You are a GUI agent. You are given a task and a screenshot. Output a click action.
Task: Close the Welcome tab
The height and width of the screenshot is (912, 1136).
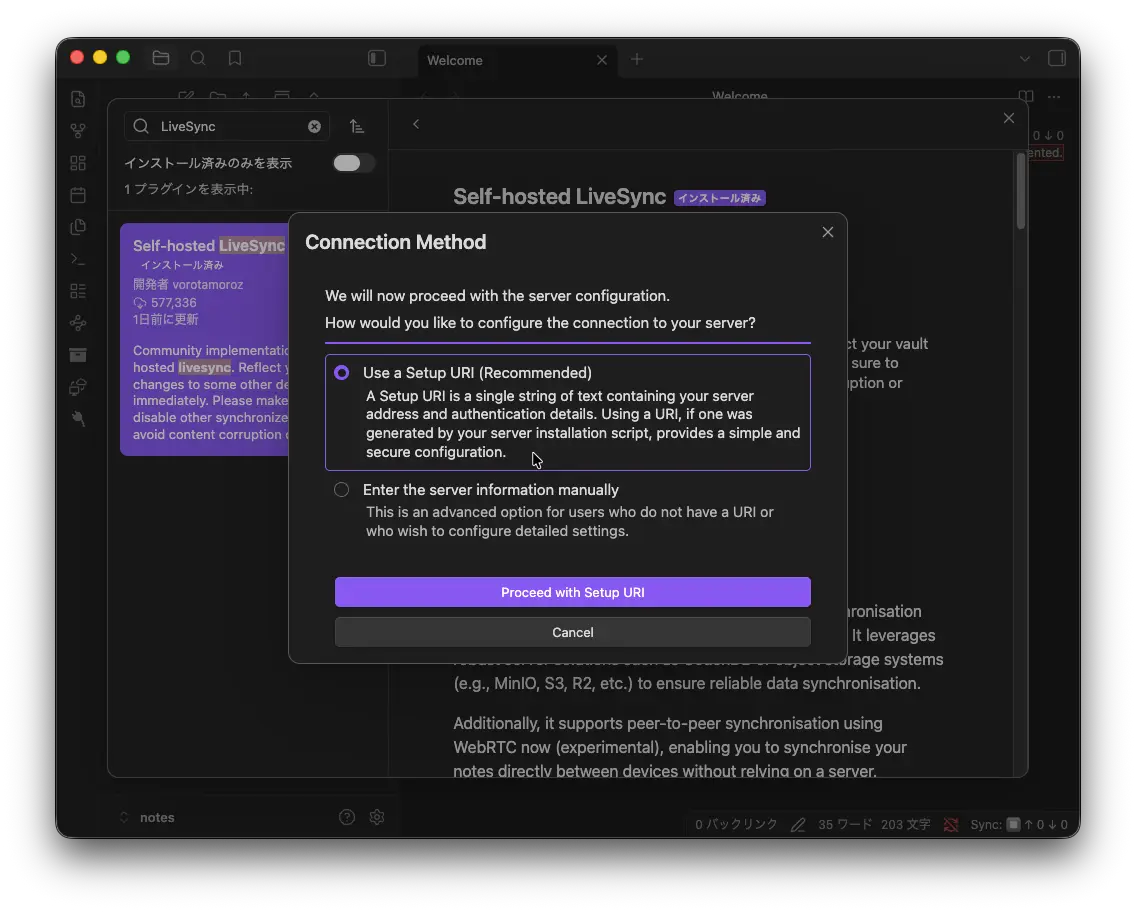point(601,60)
